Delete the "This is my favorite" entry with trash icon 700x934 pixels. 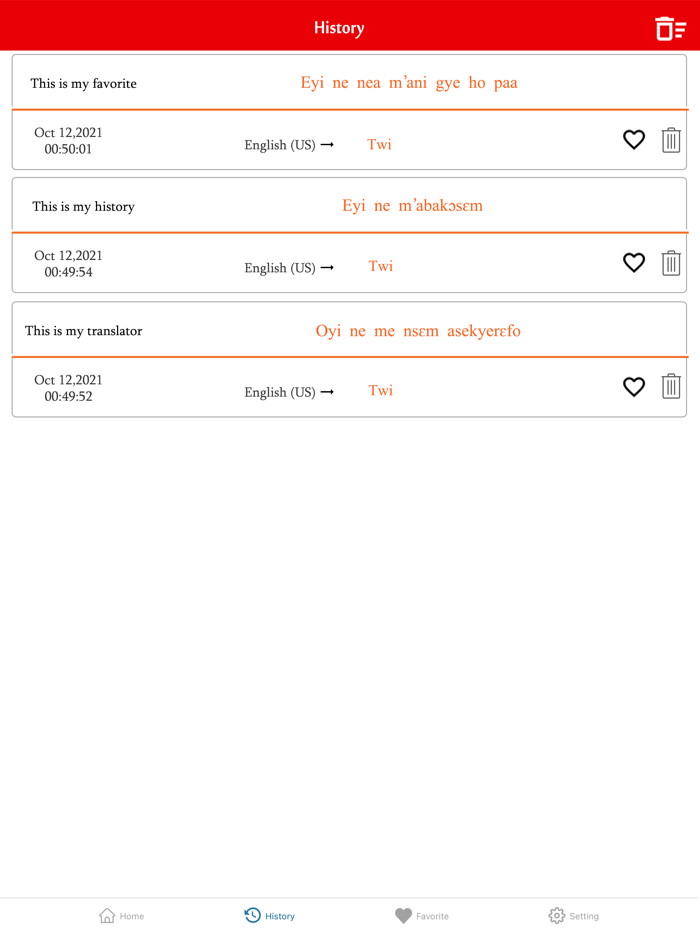pos(671,140)
